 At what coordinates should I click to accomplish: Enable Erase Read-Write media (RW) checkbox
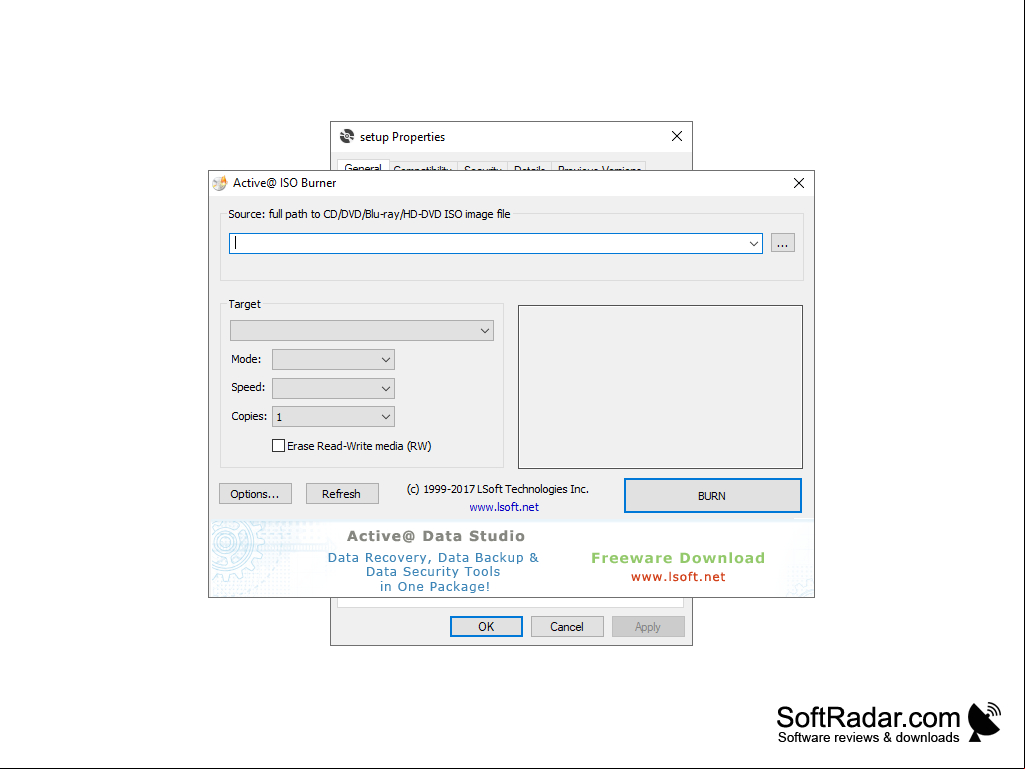click(x=278, y=446)
